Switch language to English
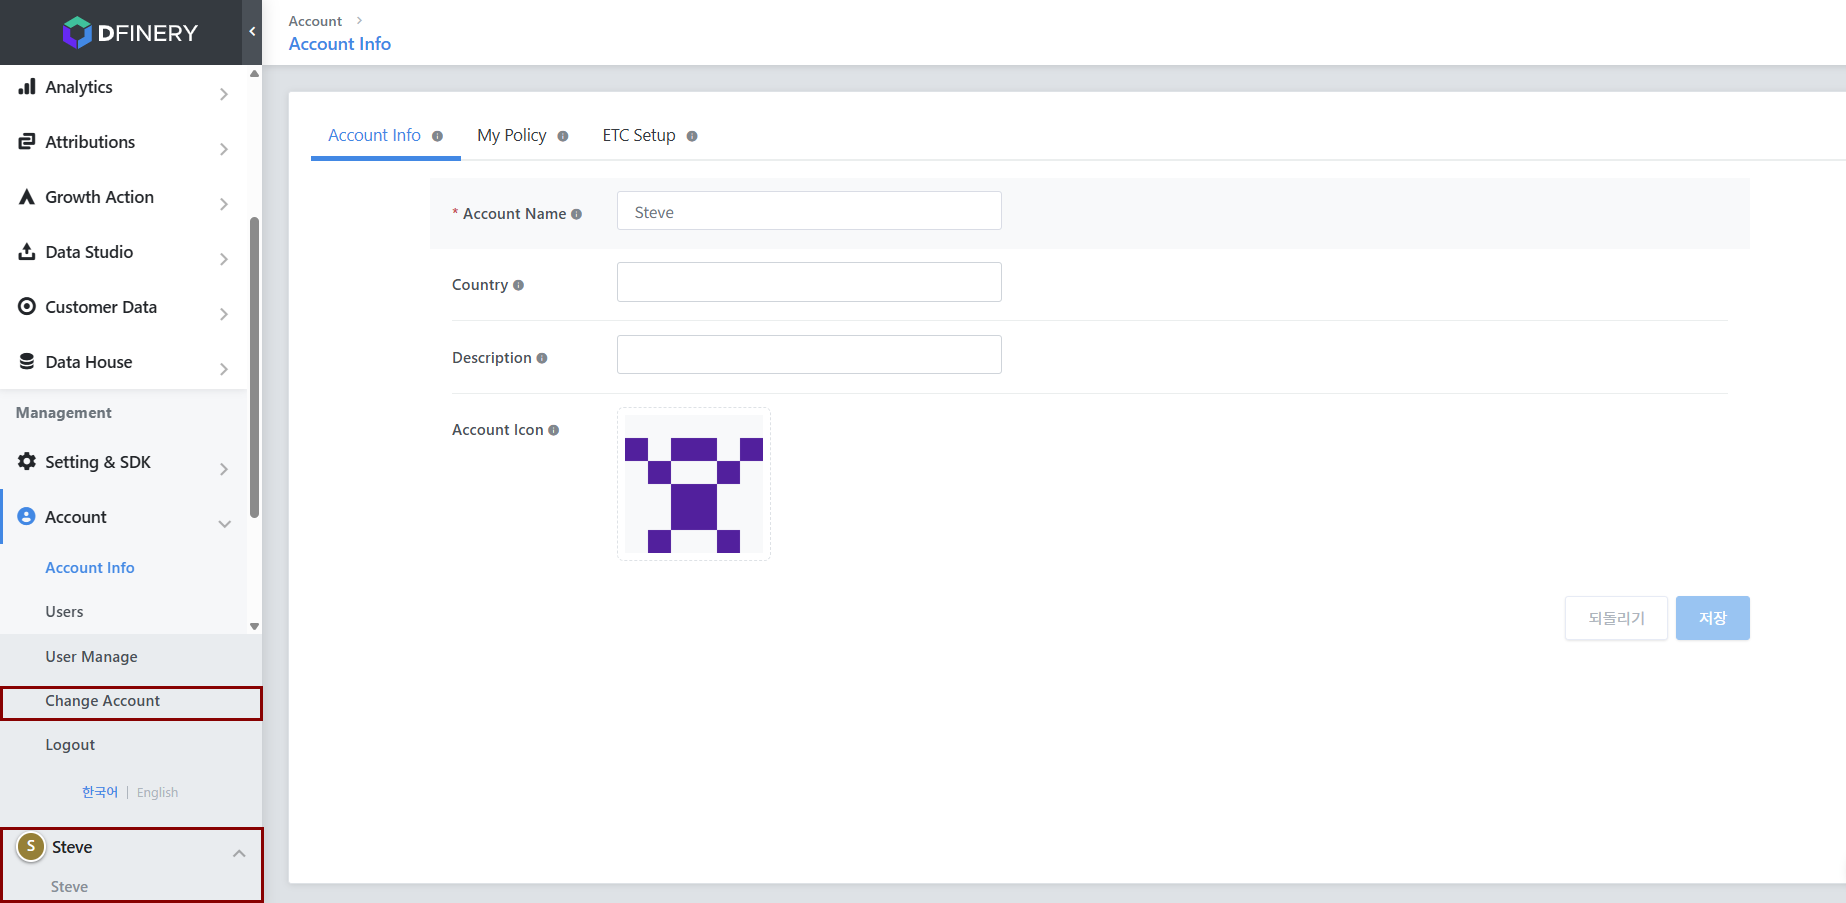 pos(157,792)
